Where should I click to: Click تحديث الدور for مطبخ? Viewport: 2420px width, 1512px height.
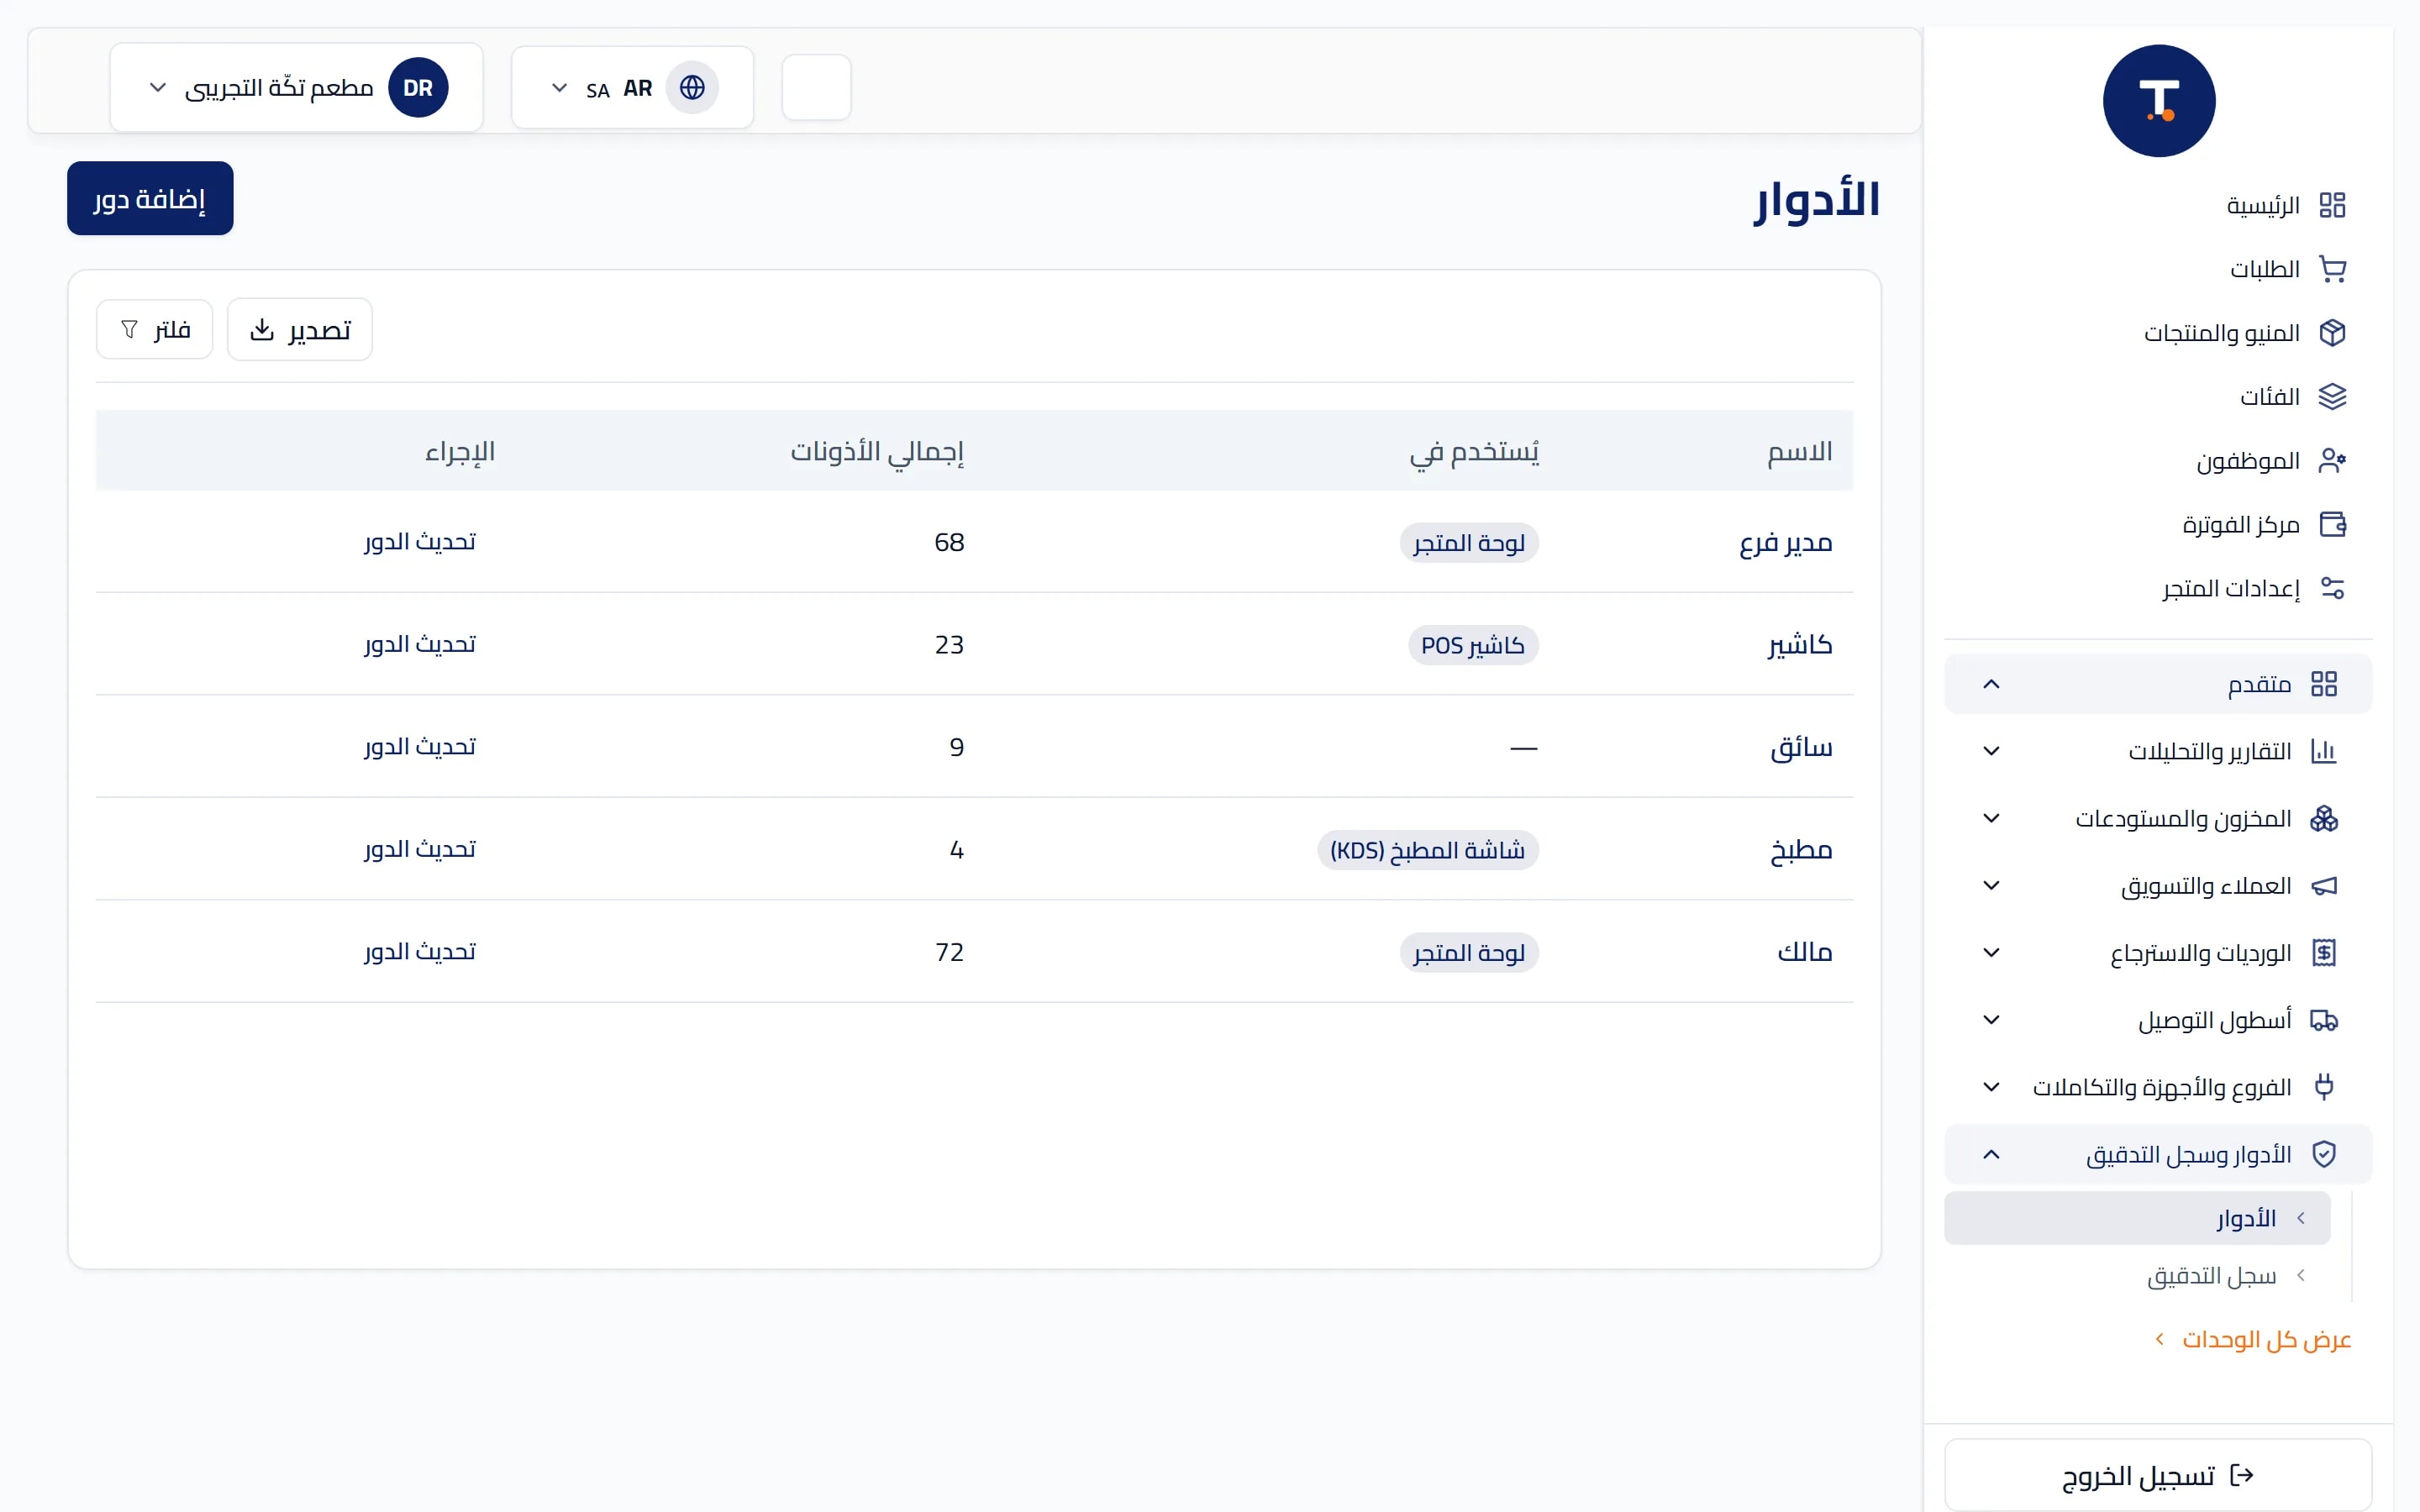(x=420, y=849)
